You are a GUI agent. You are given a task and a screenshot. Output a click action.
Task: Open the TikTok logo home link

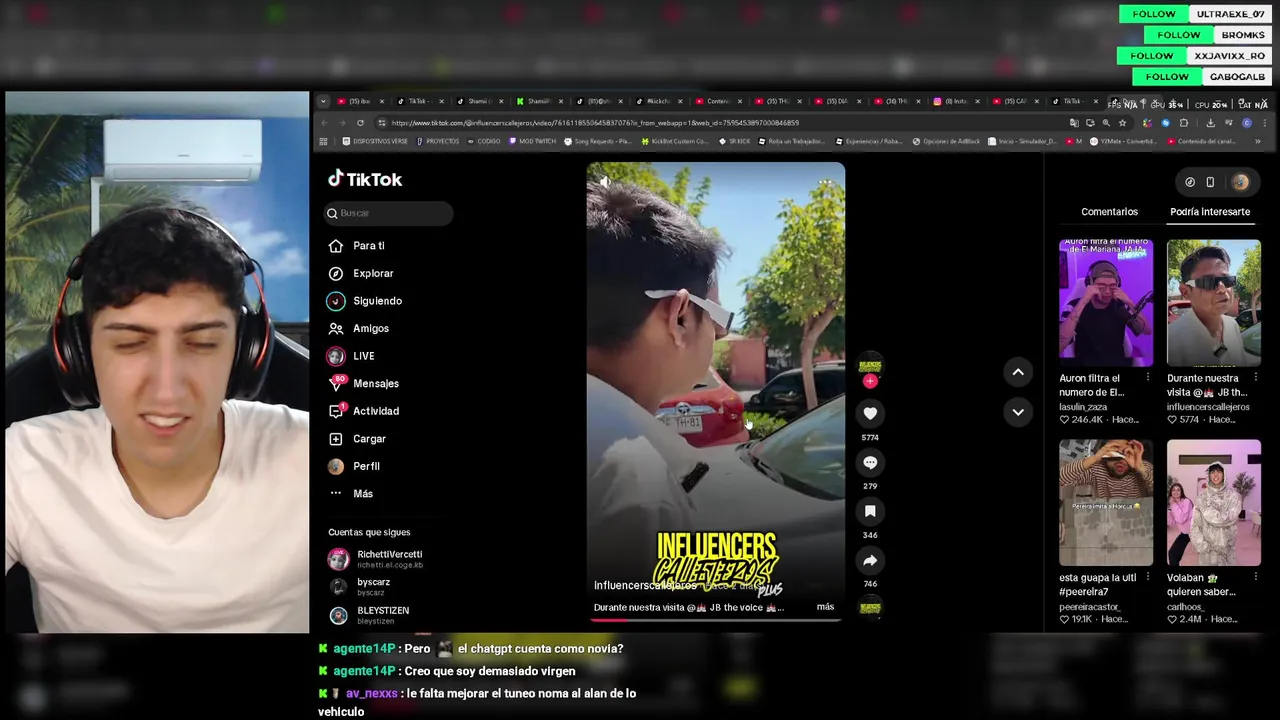(365, 179)
